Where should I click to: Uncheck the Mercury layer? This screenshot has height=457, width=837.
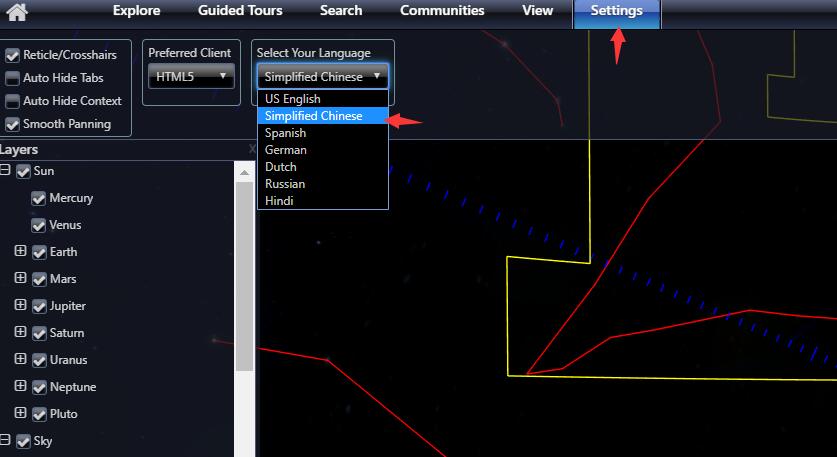(39, 198)
